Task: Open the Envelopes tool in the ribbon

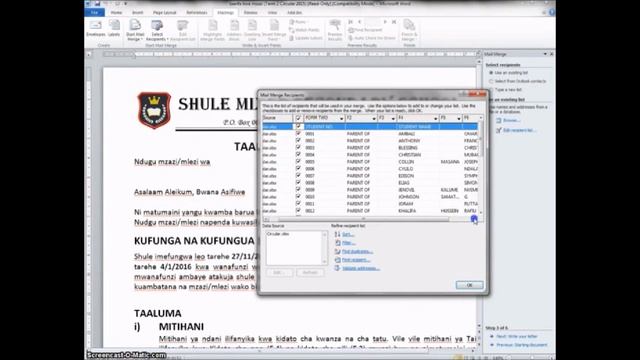Action: tap(96, 29)
